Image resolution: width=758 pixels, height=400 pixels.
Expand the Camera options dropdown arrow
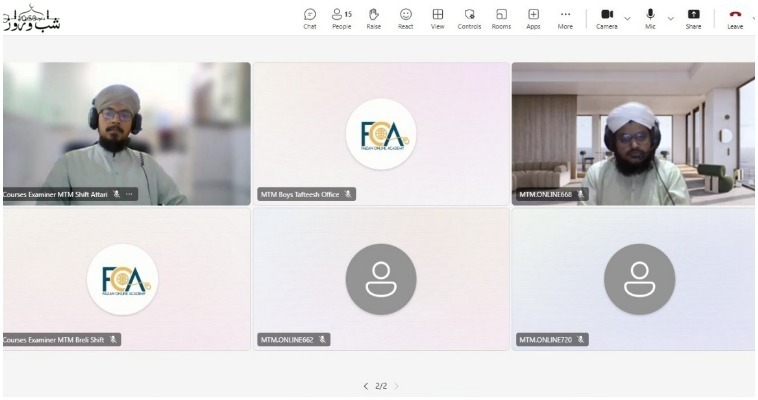(x=627, y=17)
